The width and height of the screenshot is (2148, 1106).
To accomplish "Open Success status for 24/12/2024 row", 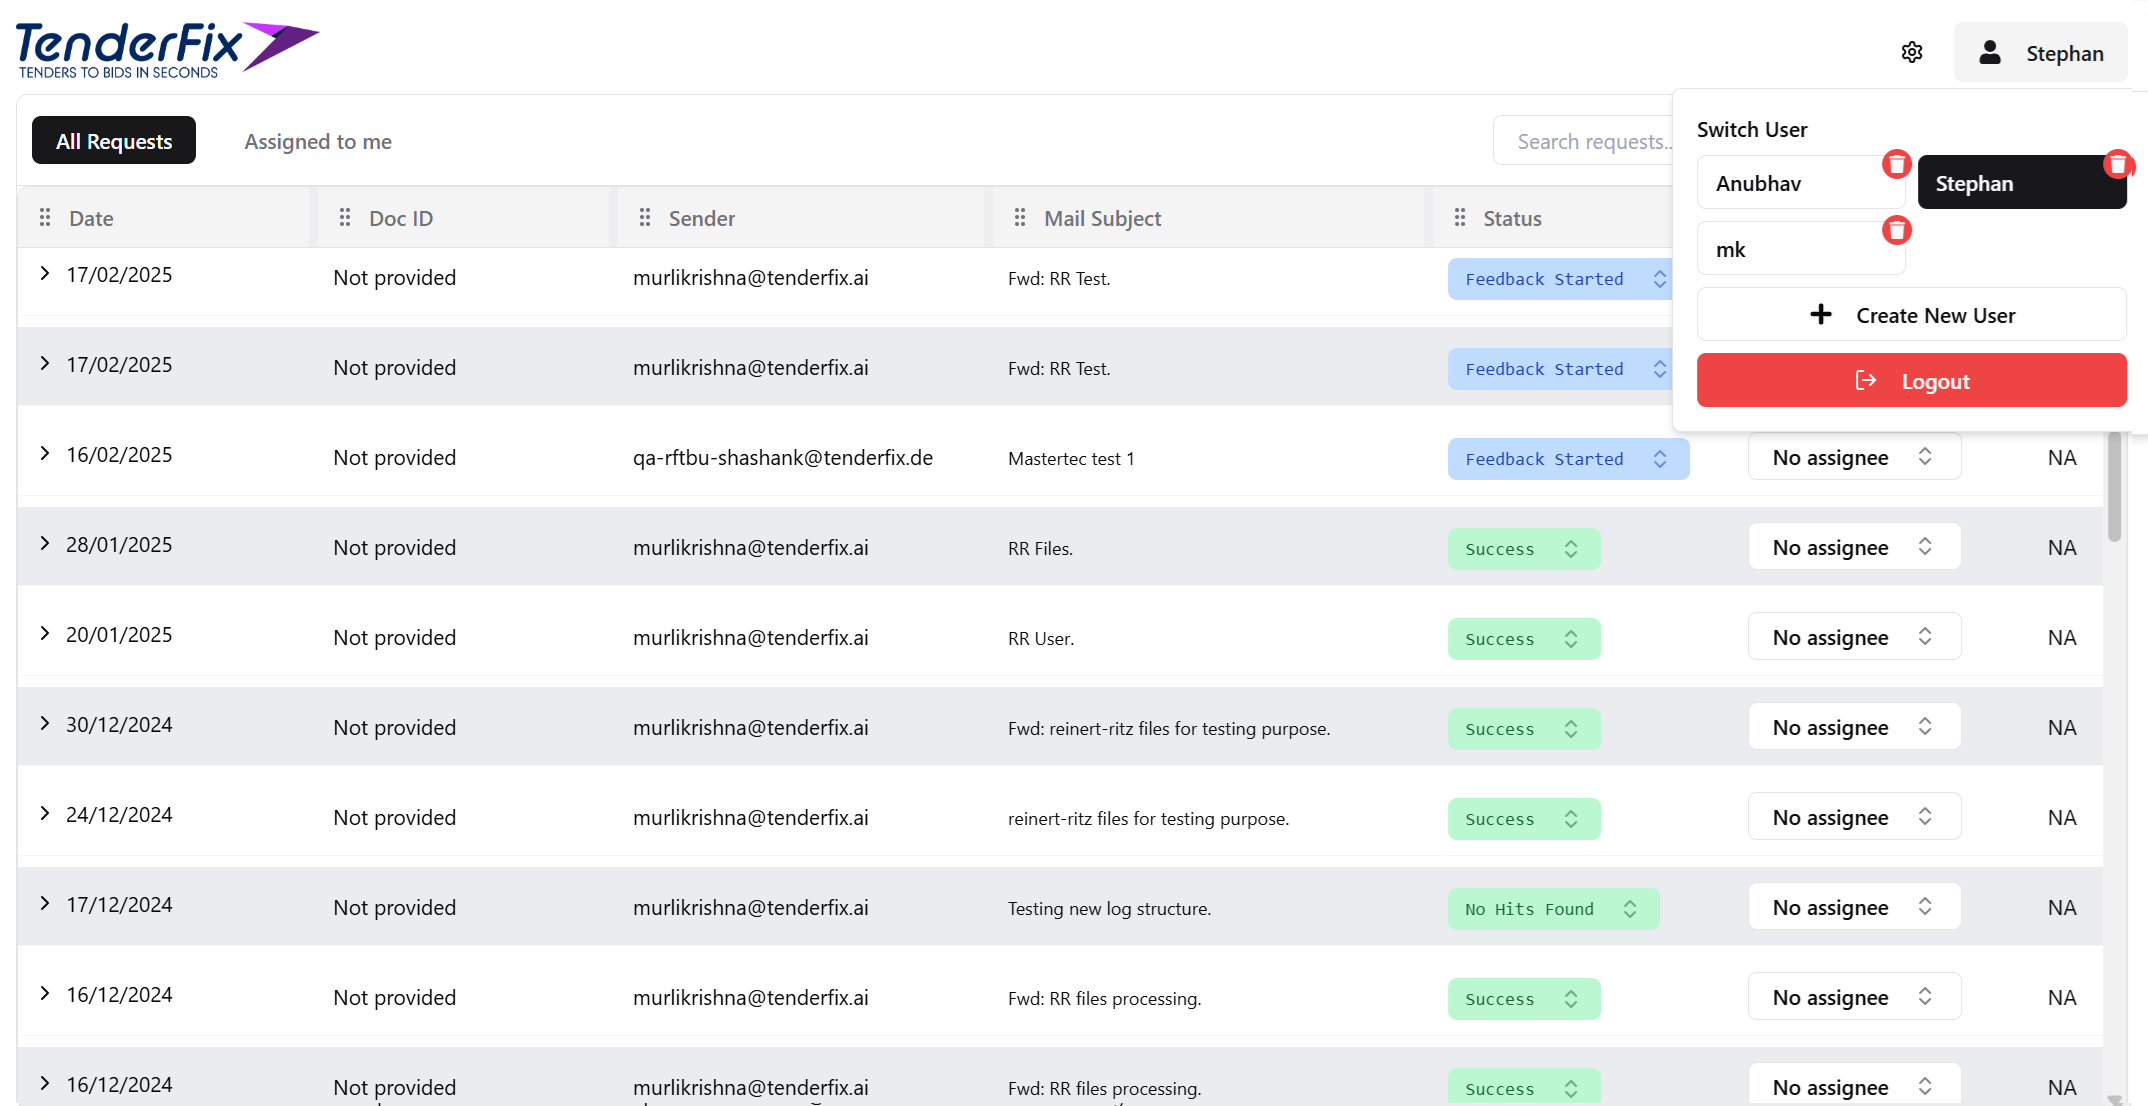I will 1524,819.
